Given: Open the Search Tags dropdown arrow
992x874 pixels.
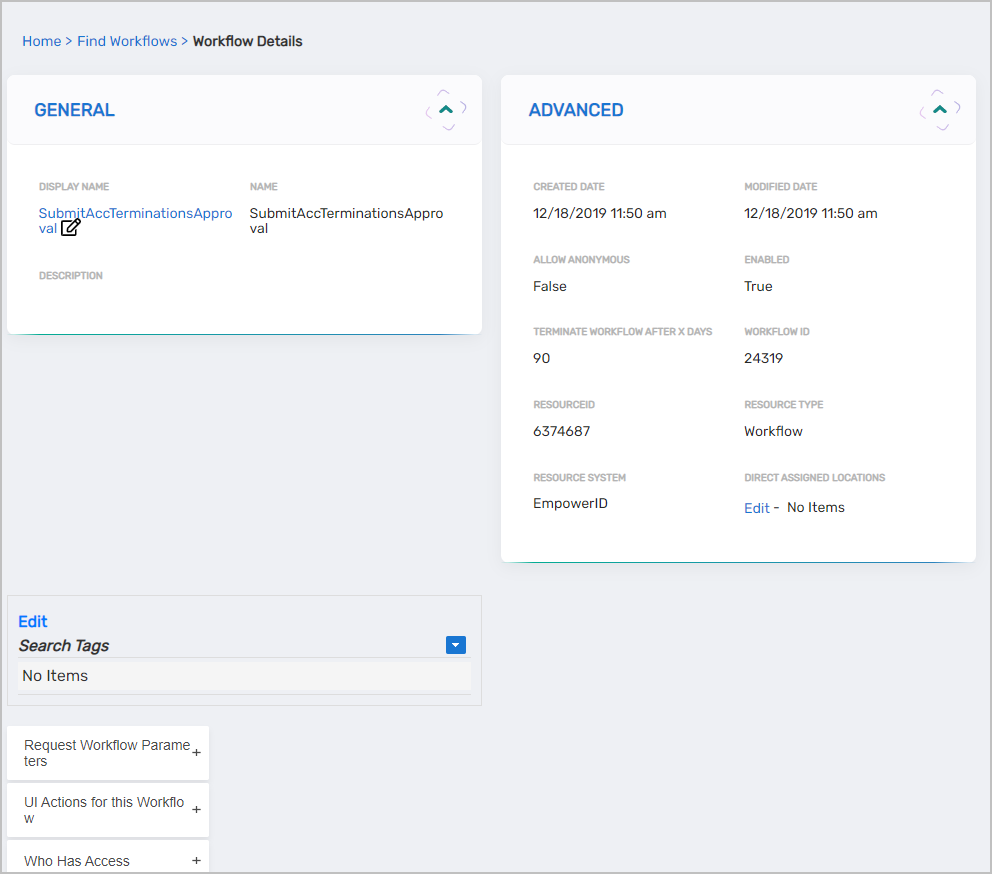Looking at the screenshot, I should (x=456, y=646).
